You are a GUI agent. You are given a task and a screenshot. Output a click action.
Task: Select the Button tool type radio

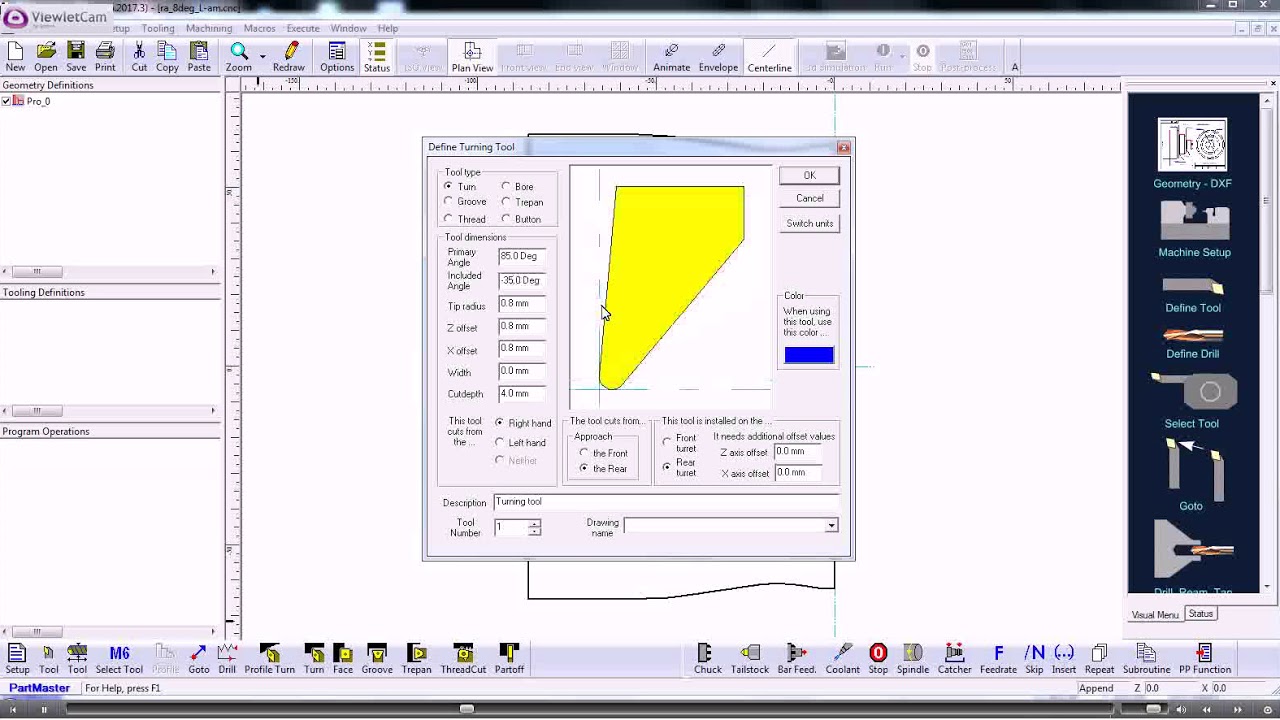point(506,219)
